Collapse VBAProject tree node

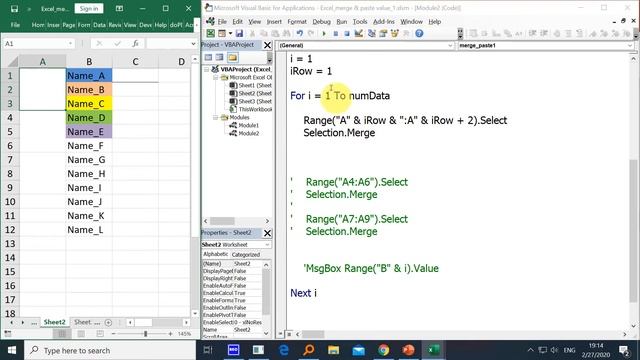[x=207, y=69]
